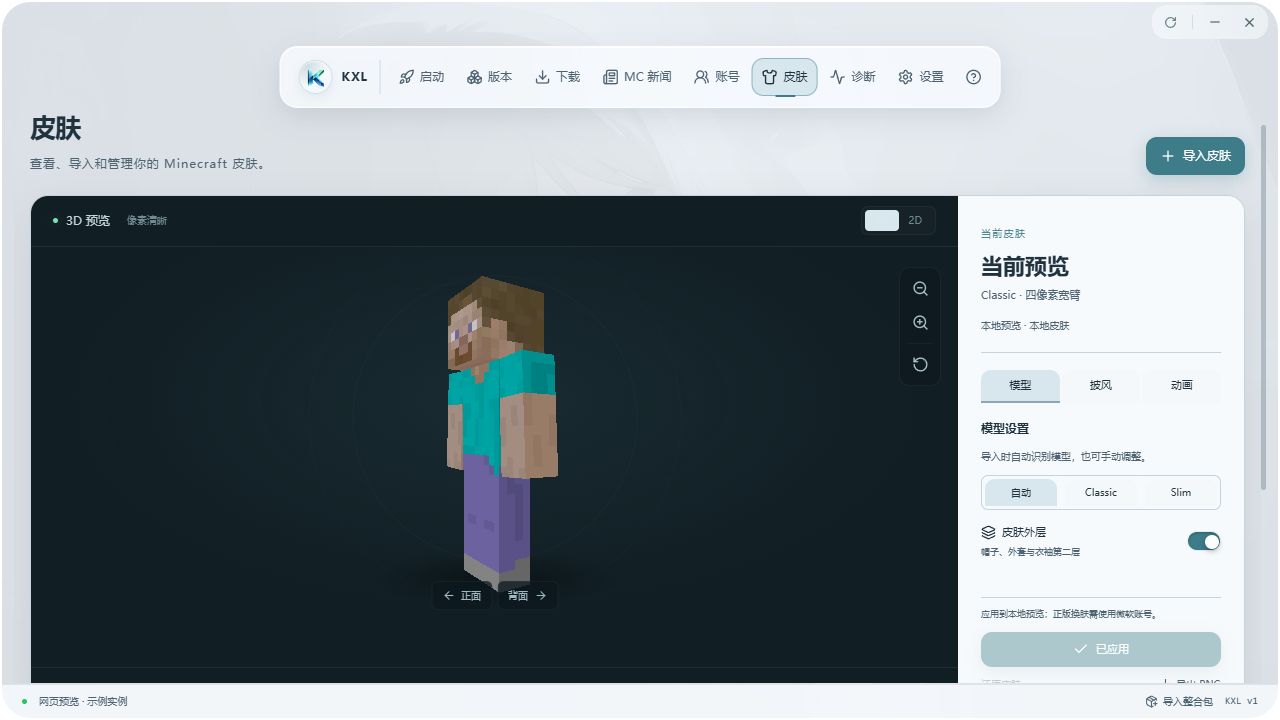Switch to the 动画 animation tab

(1181, 385)
